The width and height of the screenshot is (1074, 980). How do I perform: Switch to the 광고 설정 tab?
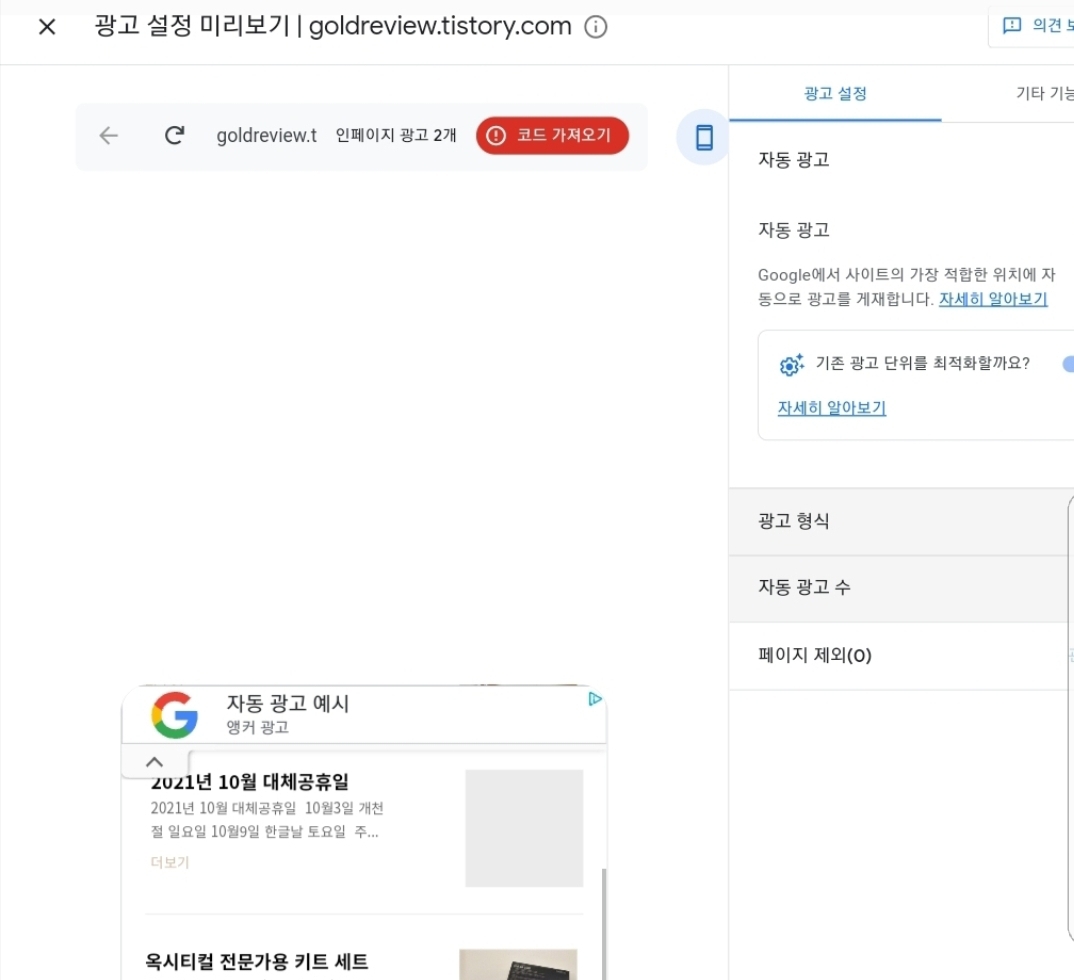(835, 94)
